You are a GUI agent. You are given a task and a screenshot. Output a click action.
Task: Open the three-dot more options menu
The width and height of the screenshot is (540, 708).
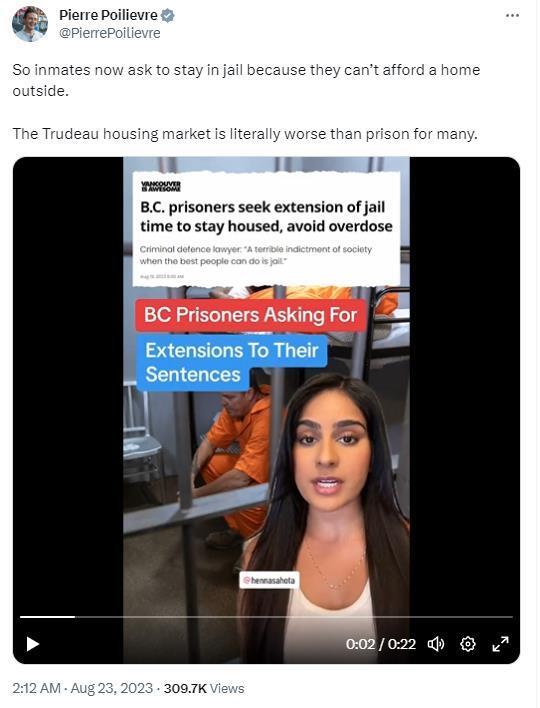coord(512,15)
